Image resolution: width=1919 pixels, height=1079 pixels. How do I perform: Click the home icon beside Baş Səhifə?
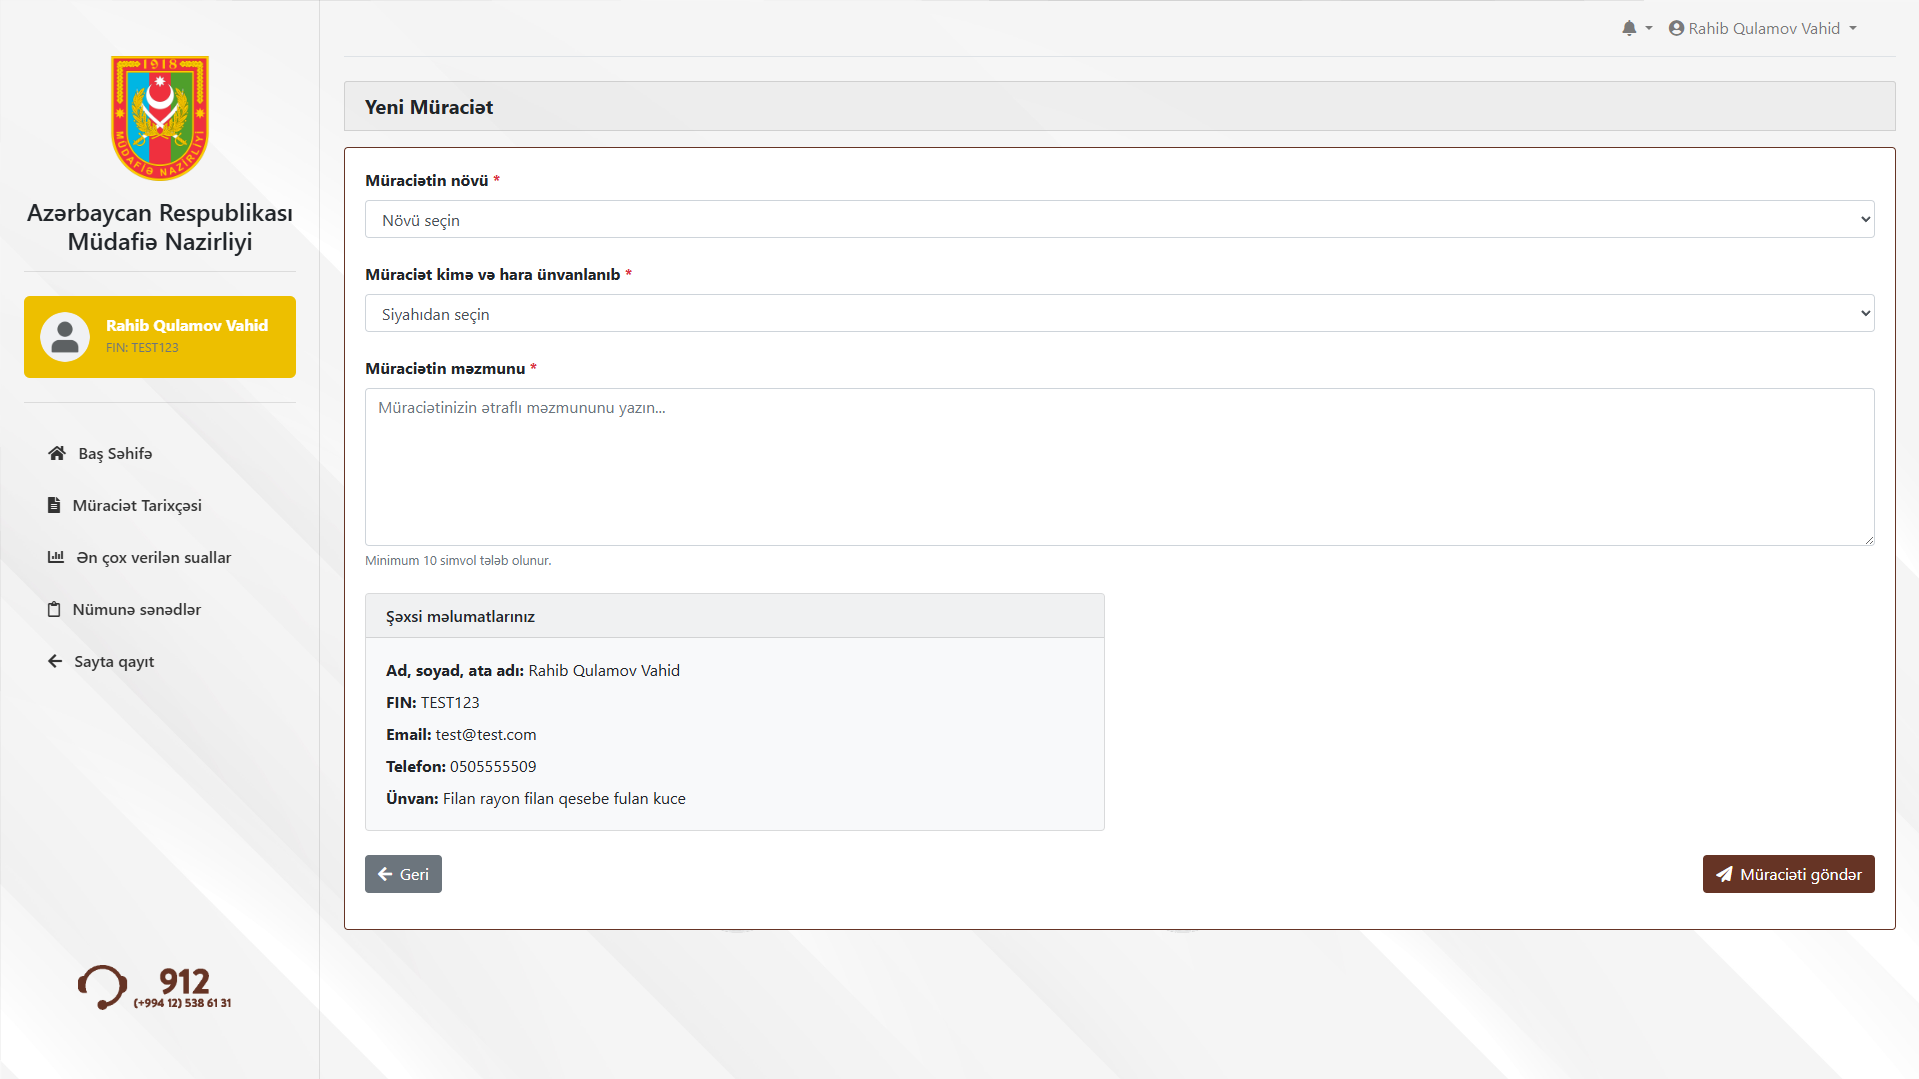[x=57, y=453]
